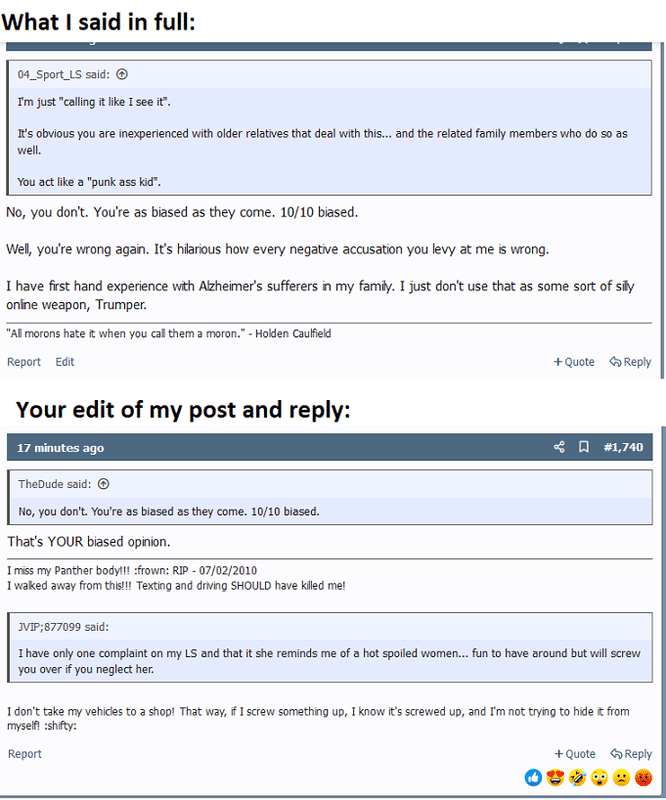666x800 pixels.
Task: React with the Sad face emoji
Action: 621,777
